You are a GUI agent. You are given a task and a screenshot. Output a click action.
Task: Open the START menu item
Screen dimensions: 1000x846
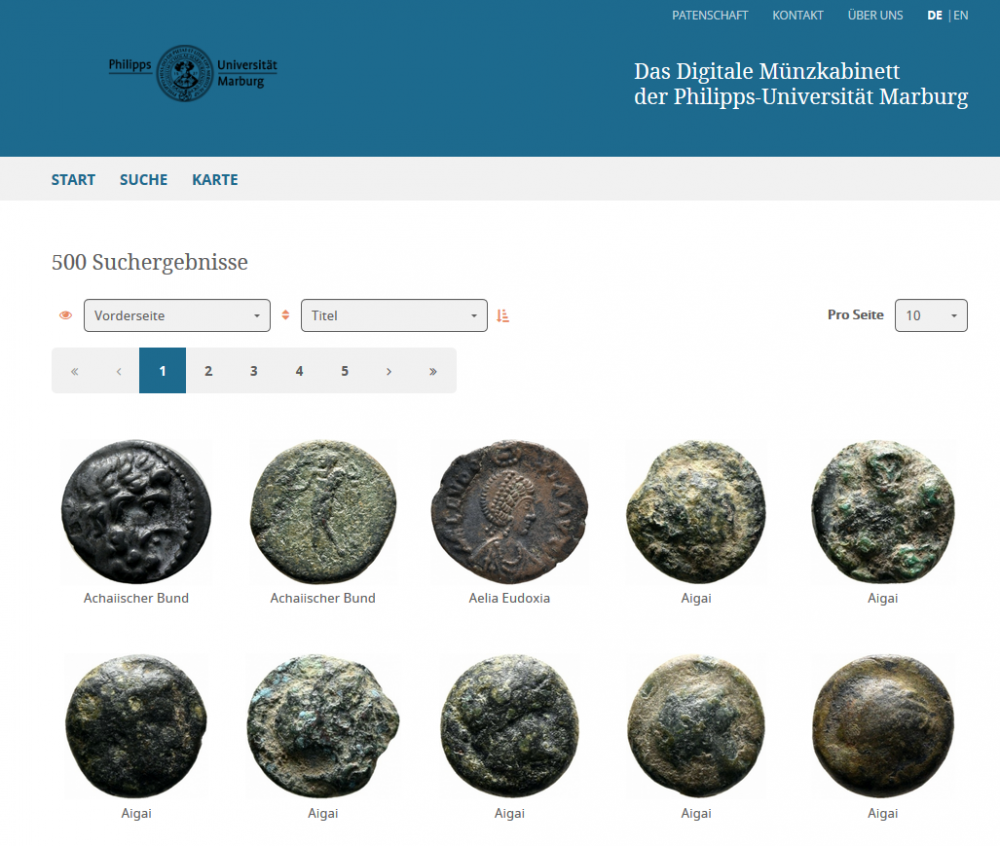coord(73,180)
